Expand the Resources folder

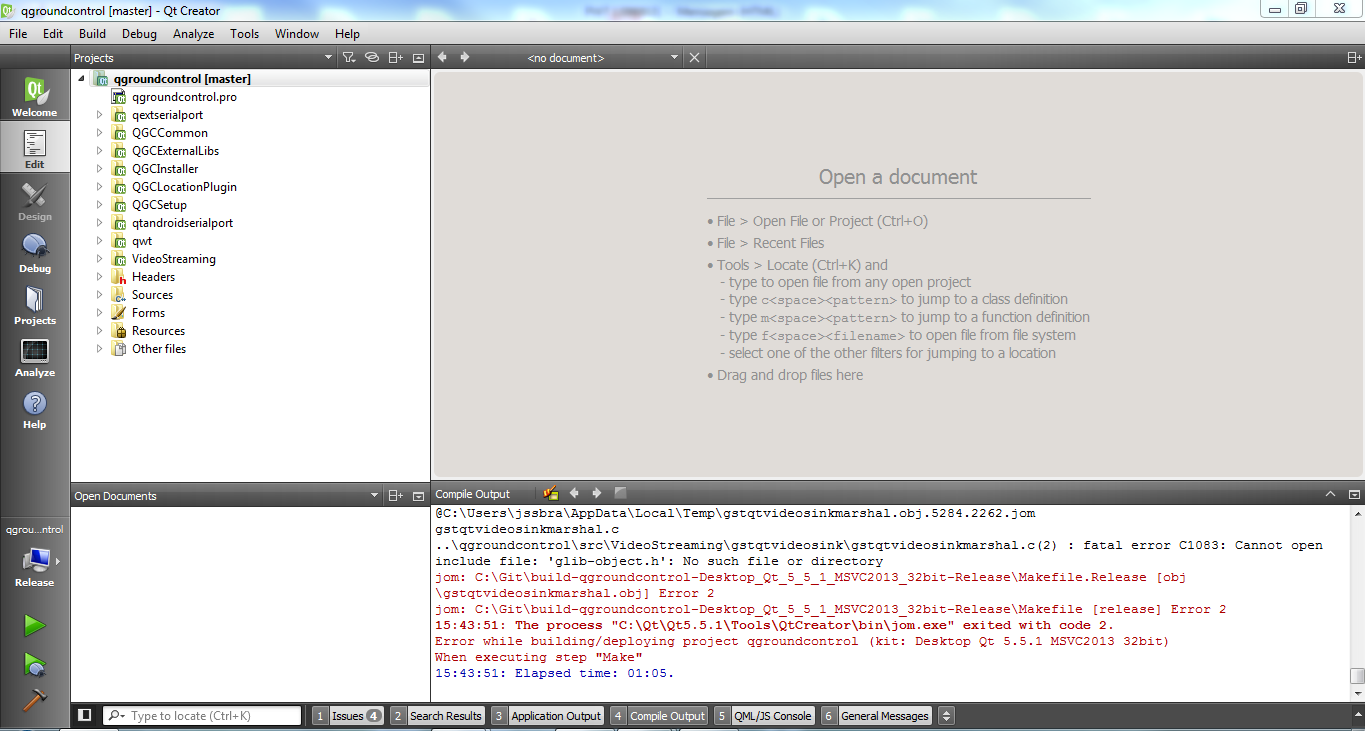(99, 331)
